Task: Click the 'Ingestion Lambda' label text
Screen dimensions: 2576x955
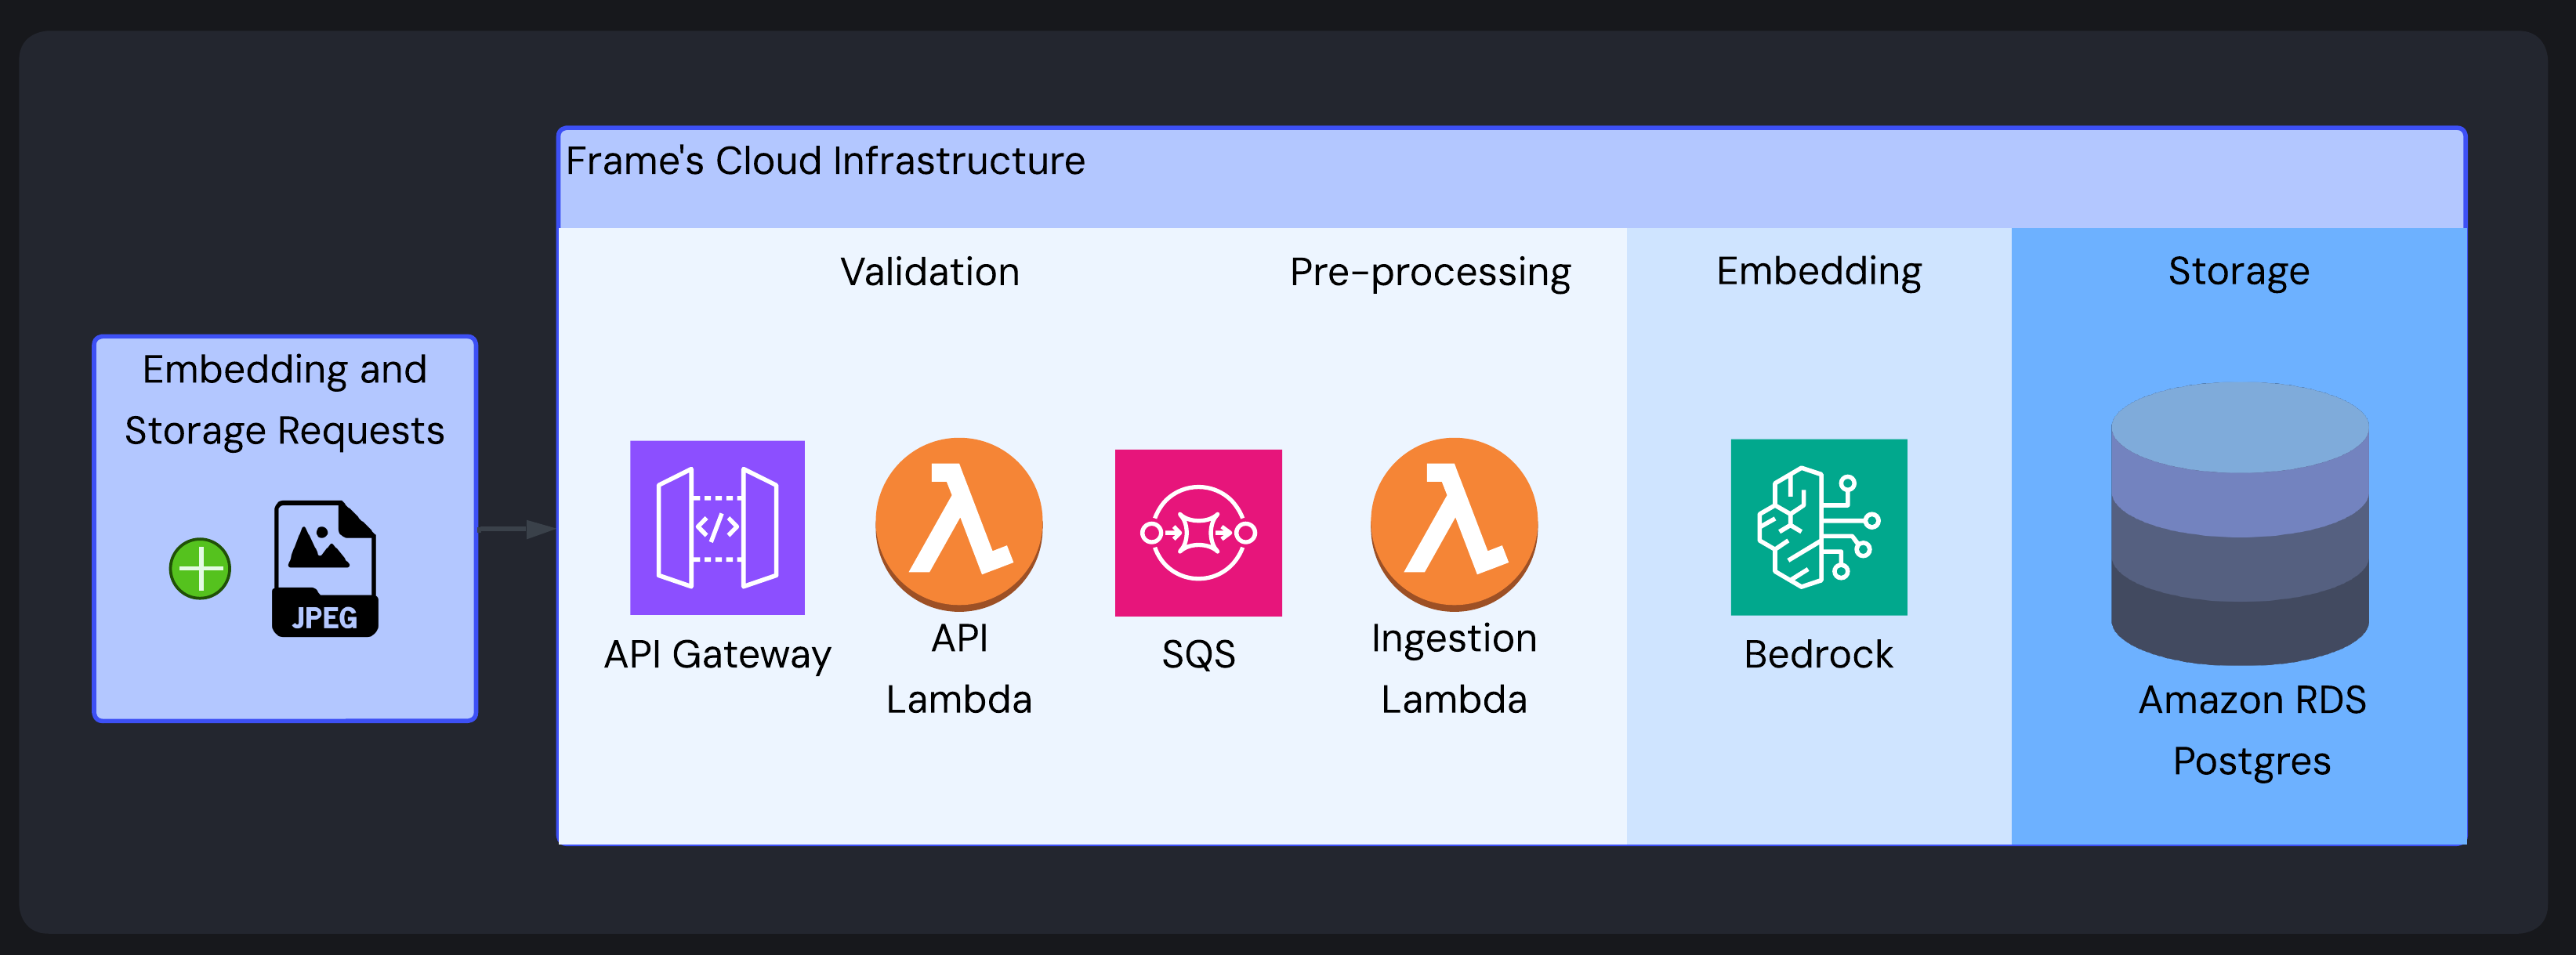Action: 1454,668
